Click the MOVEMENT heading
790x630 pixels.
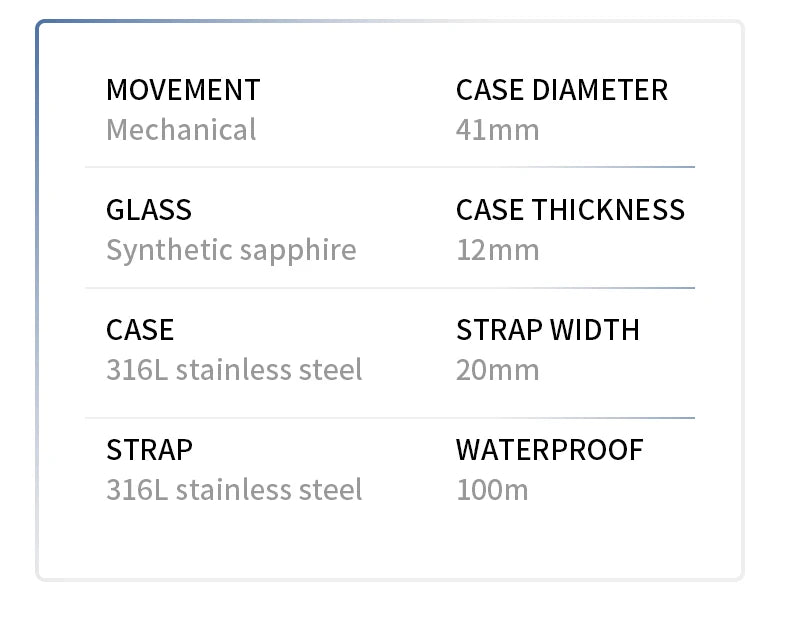coord(183,90)
